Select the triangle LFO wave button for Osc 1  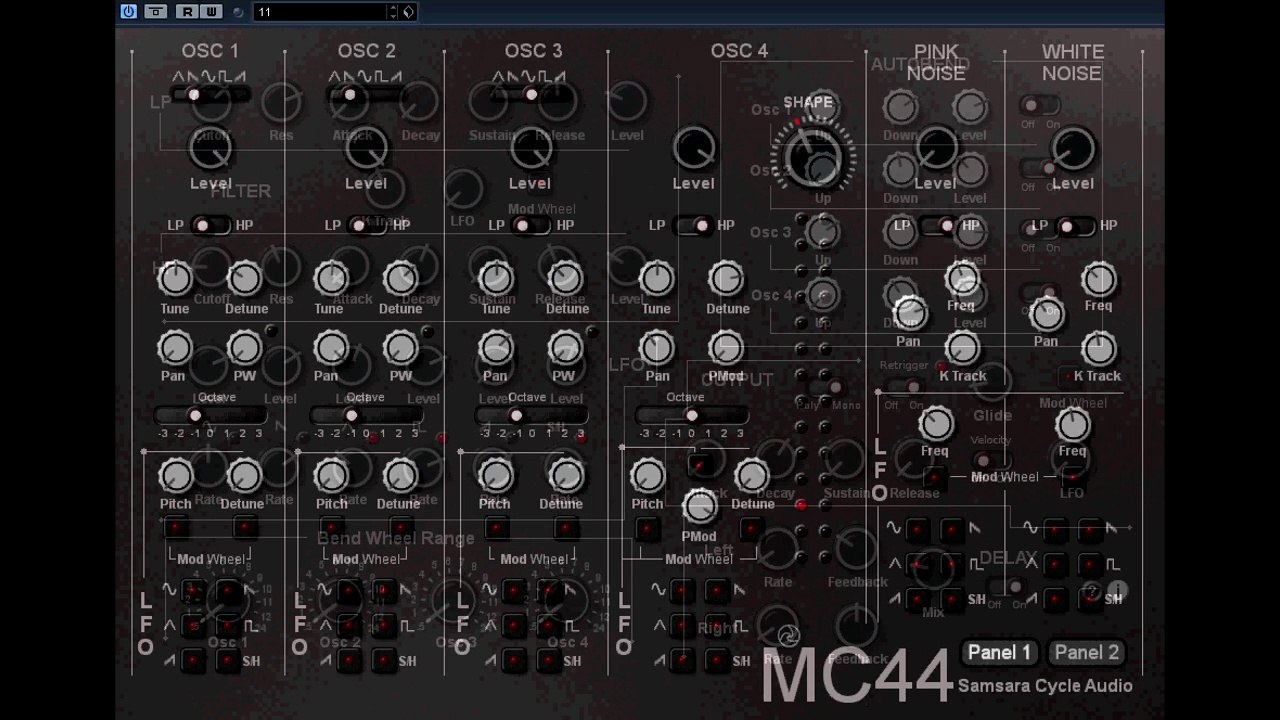coord(192,626)
